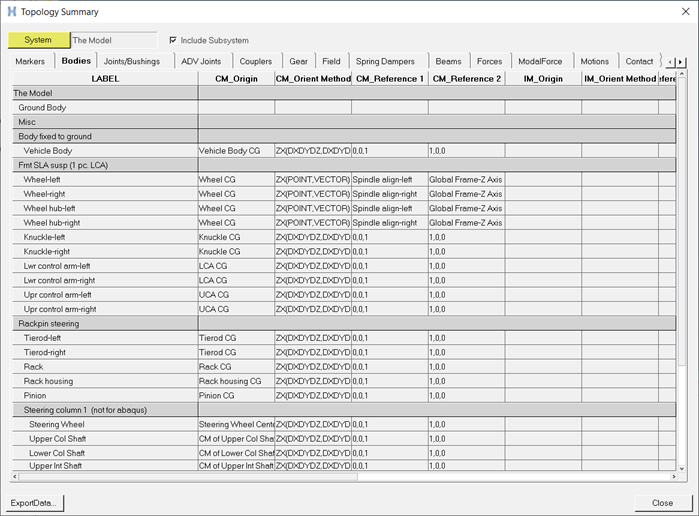Switch to the Markers tab
The width and height of the screenshot is (699, 516).
pyautogui.click(x=30, y=62)
